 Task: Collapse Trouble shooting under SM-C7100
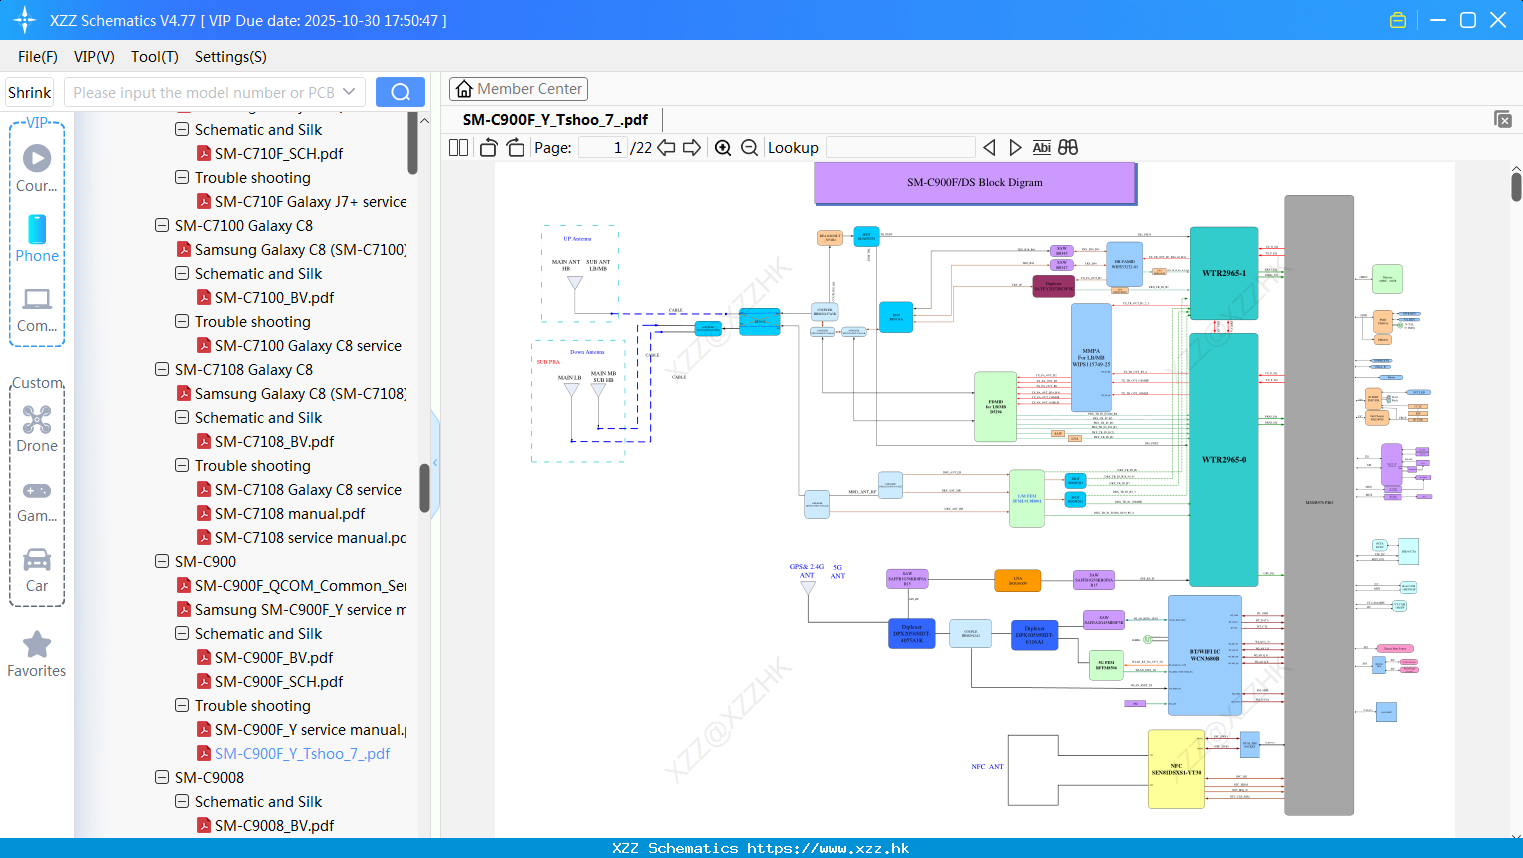point(182,321)
